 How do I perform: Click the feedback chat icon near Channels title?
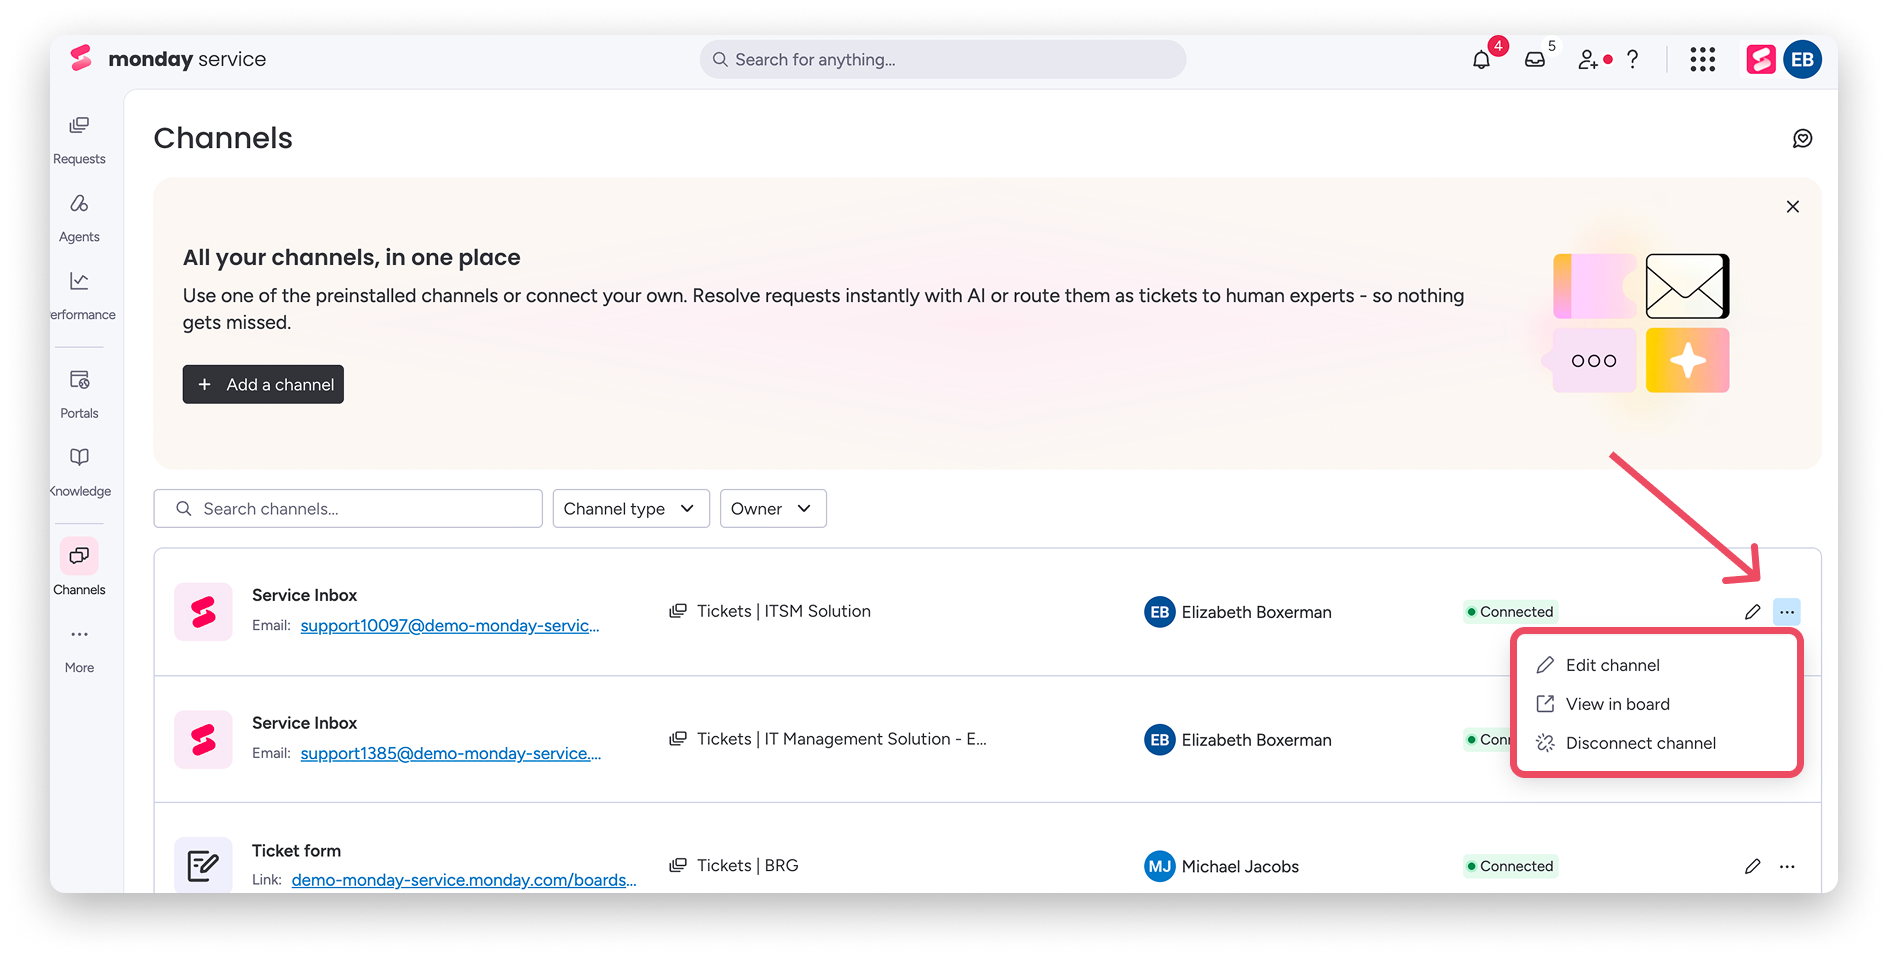tap(1802, 138)
